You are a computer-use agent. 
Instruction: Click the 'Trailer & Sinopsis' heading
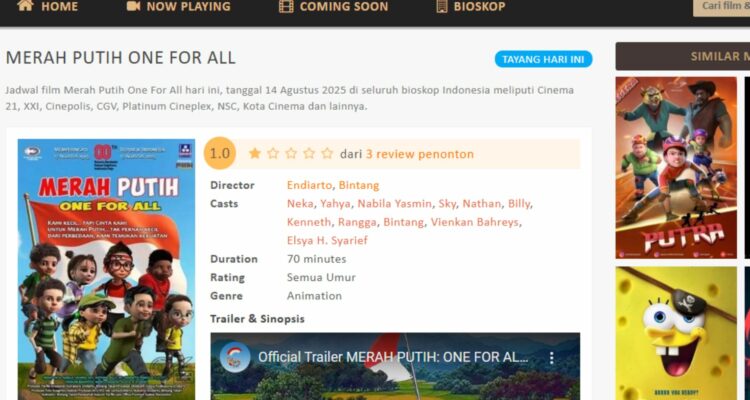click(257, 319)
